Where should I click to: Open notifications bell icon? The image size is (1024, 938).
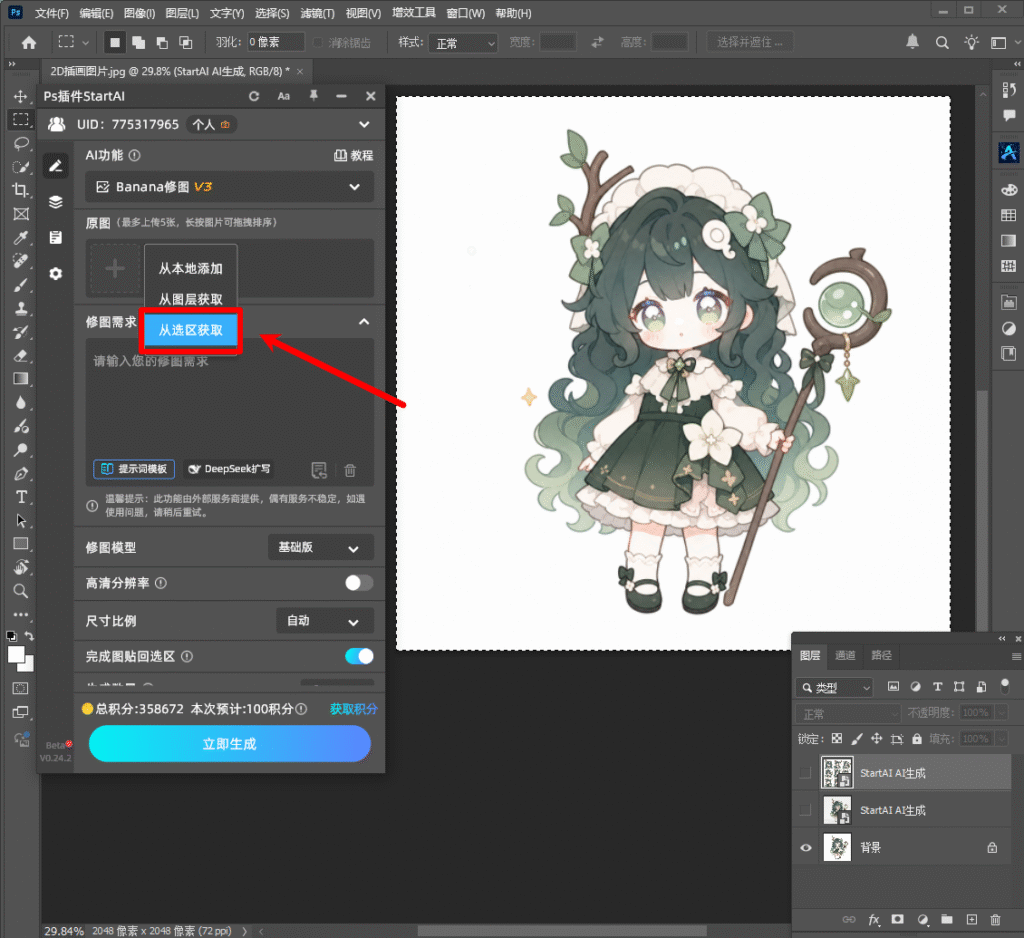pos(912,42)
